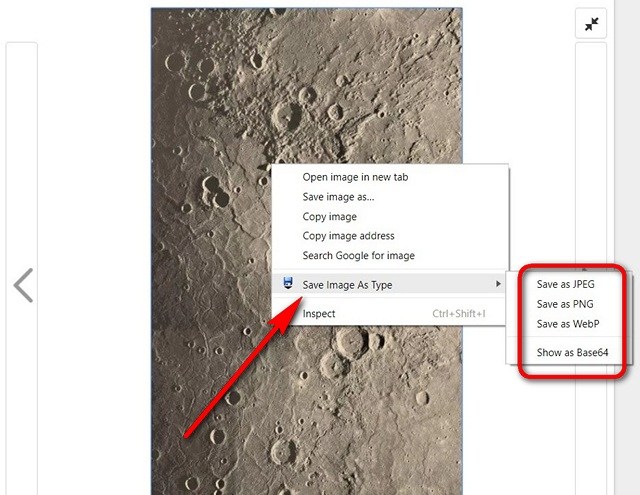This screenshot has height=495, width=640.
Task: Select Save image as... entry
Action: 338,197
